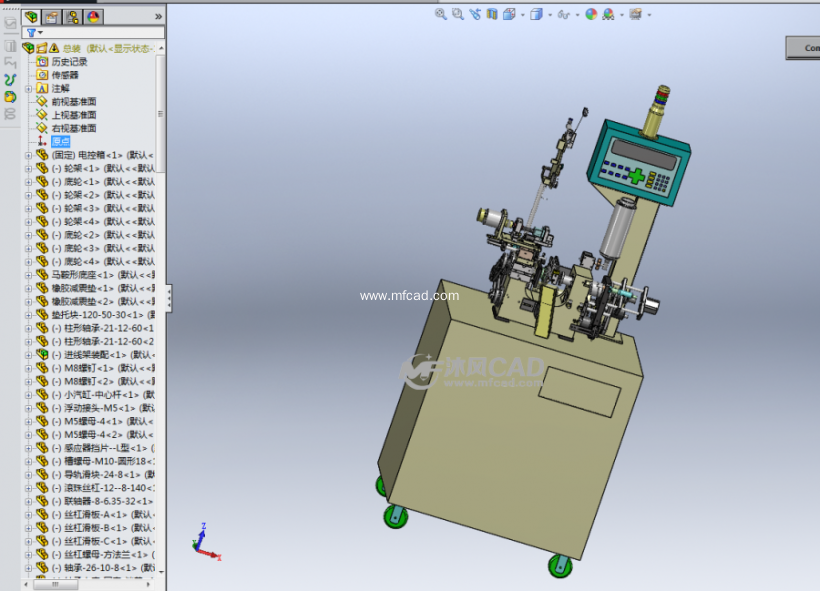Expand the (固定) 电控箱<1> component
This screenshot has width=820, height=591.
29,155
